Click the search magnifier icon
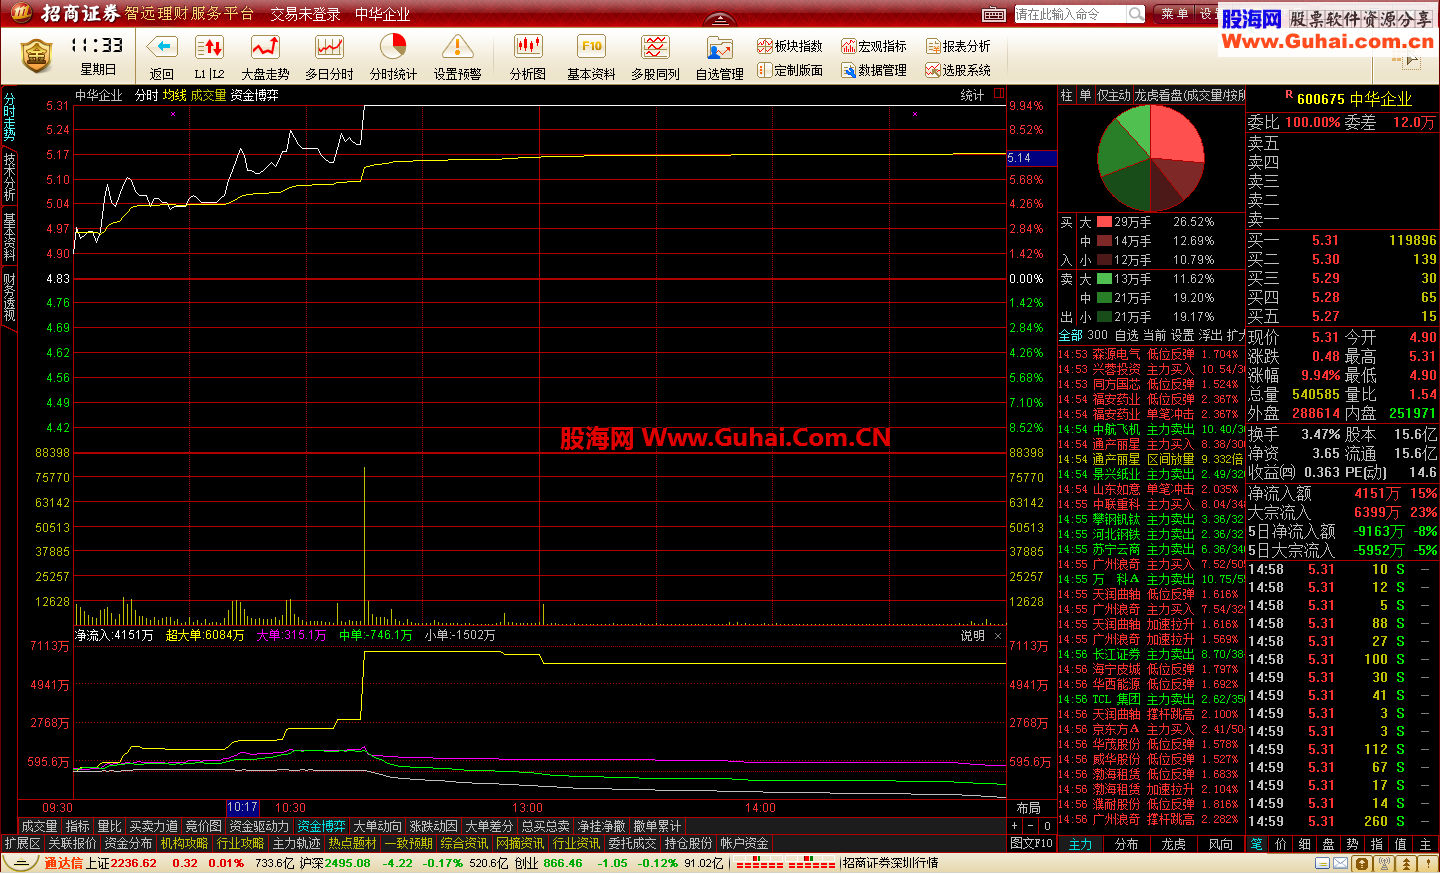The width and height of the screenshot is (1440, 874). pyautogui.click(x=1136, y=14)
